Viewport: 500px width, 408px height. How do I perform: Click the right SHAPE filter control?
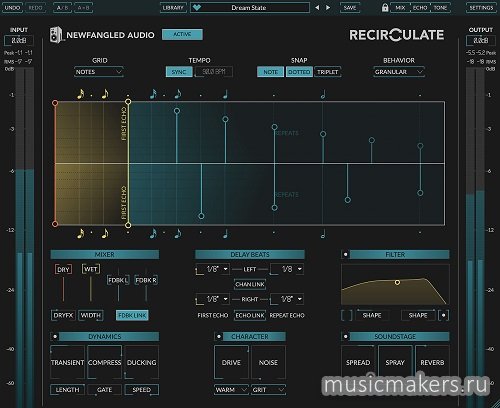point(418,315)
